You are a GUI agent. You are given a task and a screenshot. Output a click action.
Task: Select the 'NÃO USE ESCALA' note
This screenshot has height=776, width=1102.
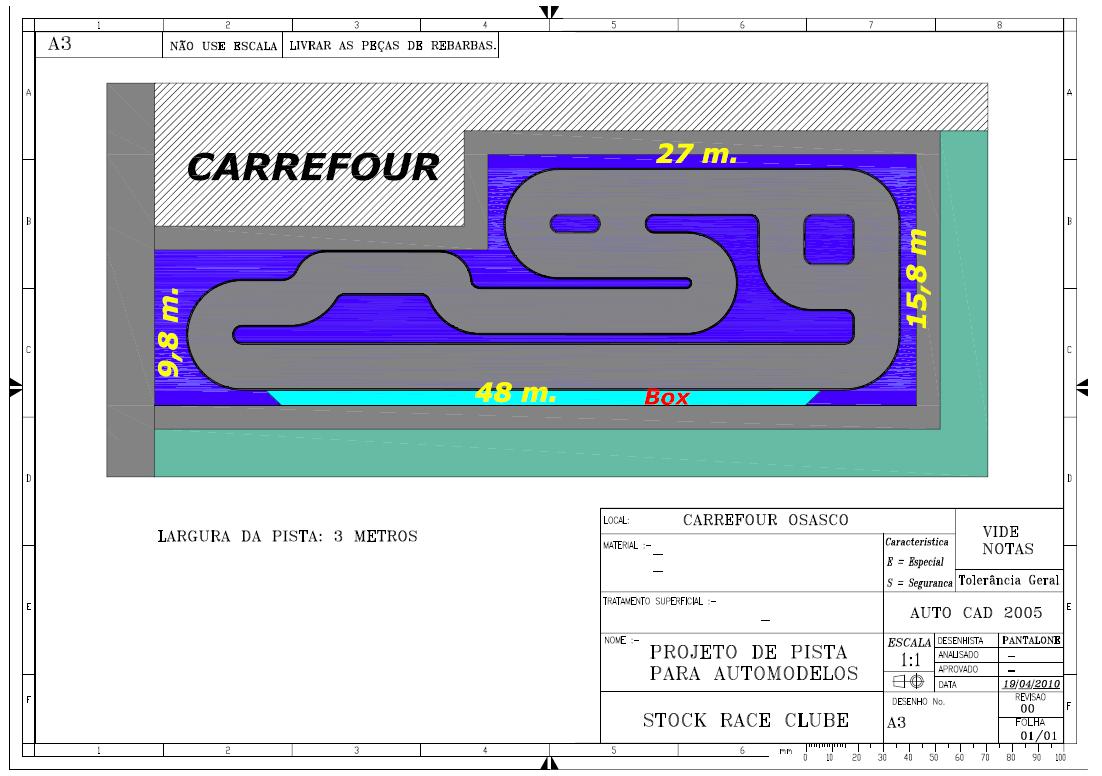223,46
